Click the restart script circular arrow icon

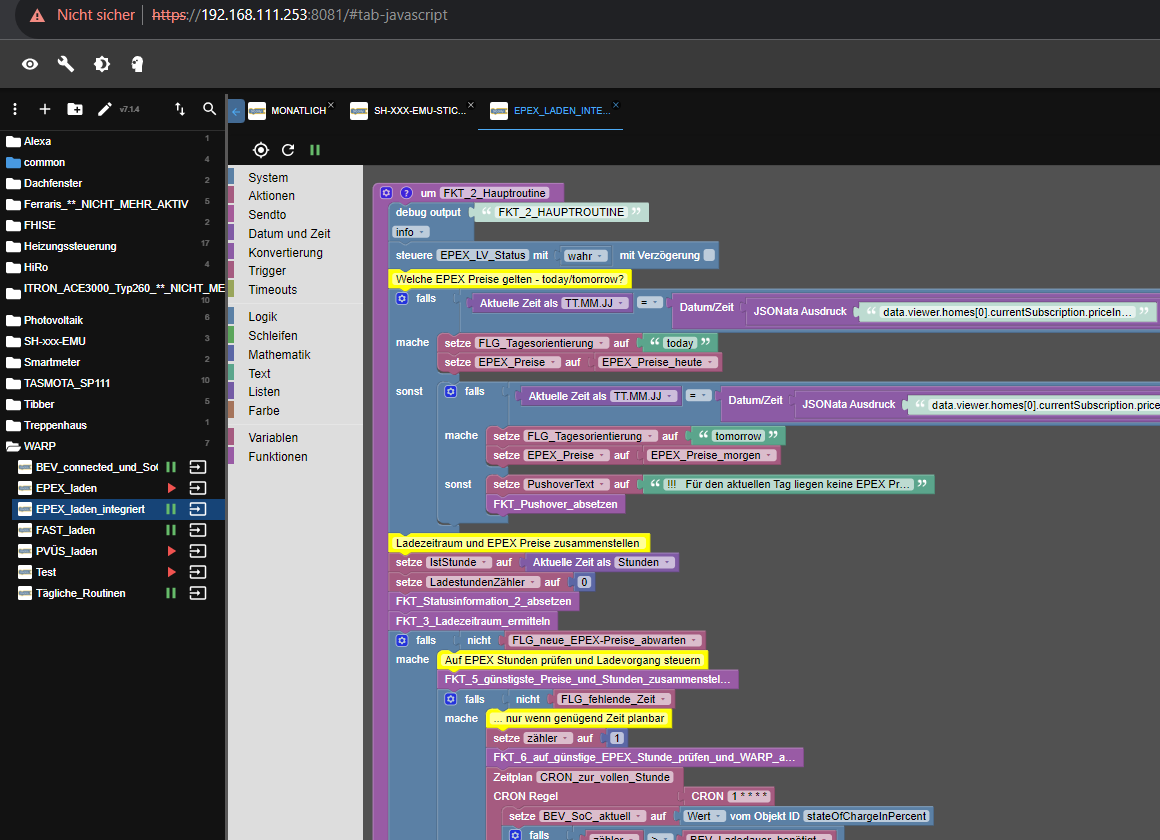[x=288, y=150]
